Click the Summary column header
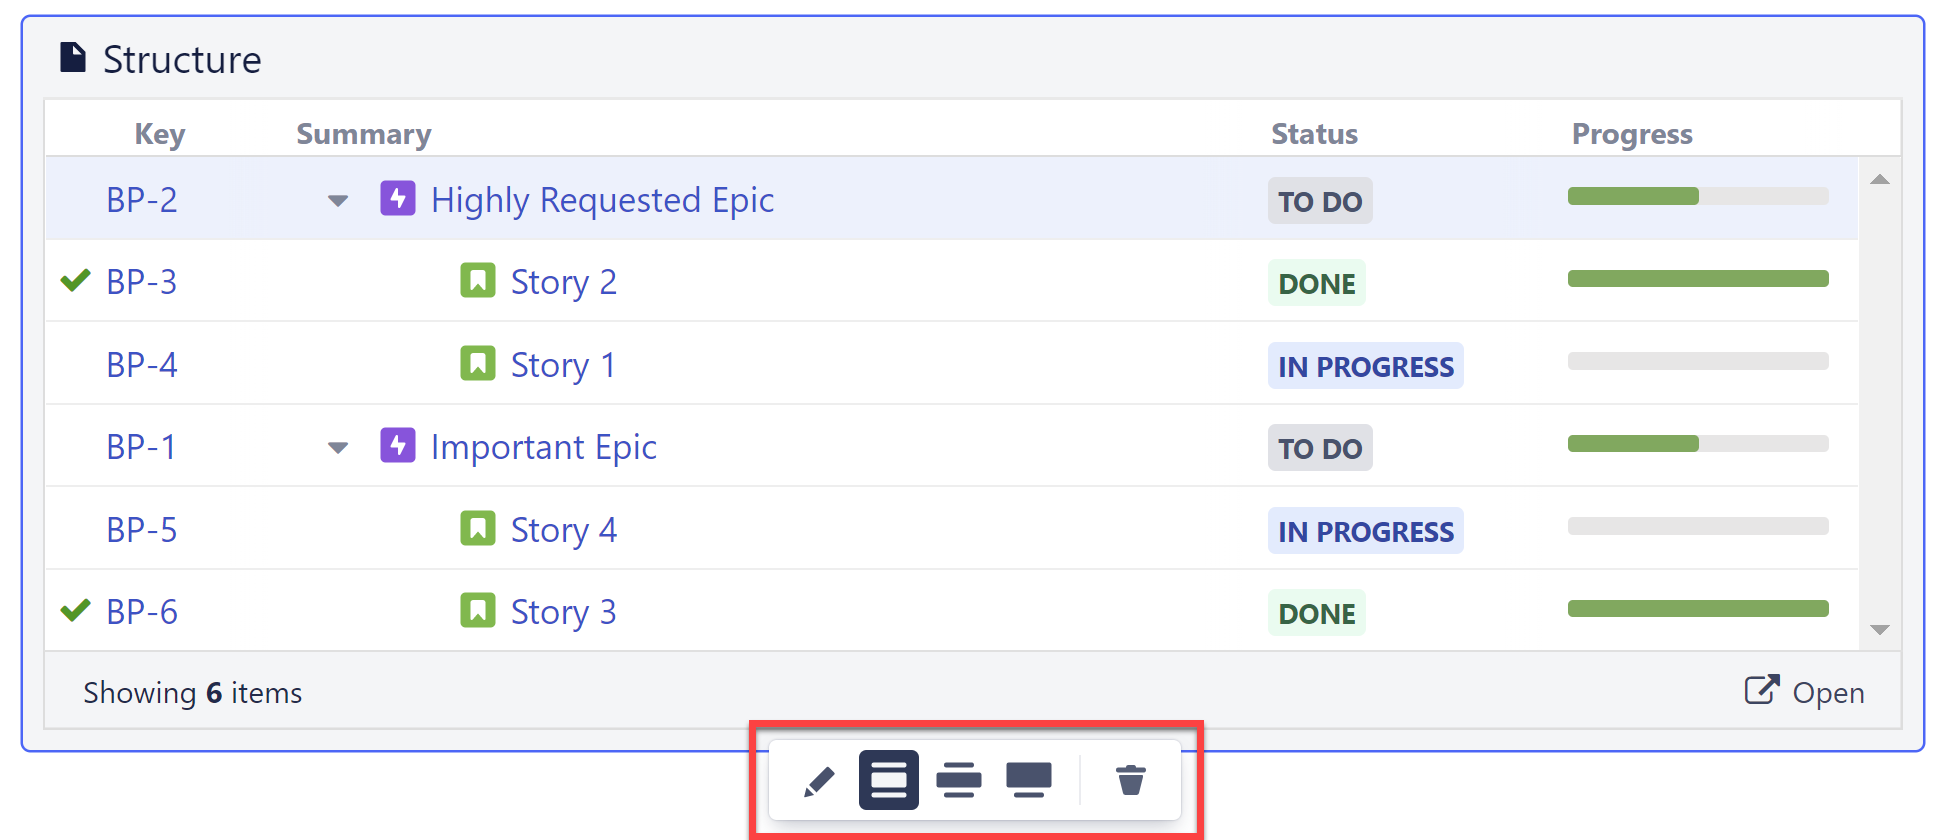Image resolution: width=1943 pixels, height=840 pixels. point(363,134)
